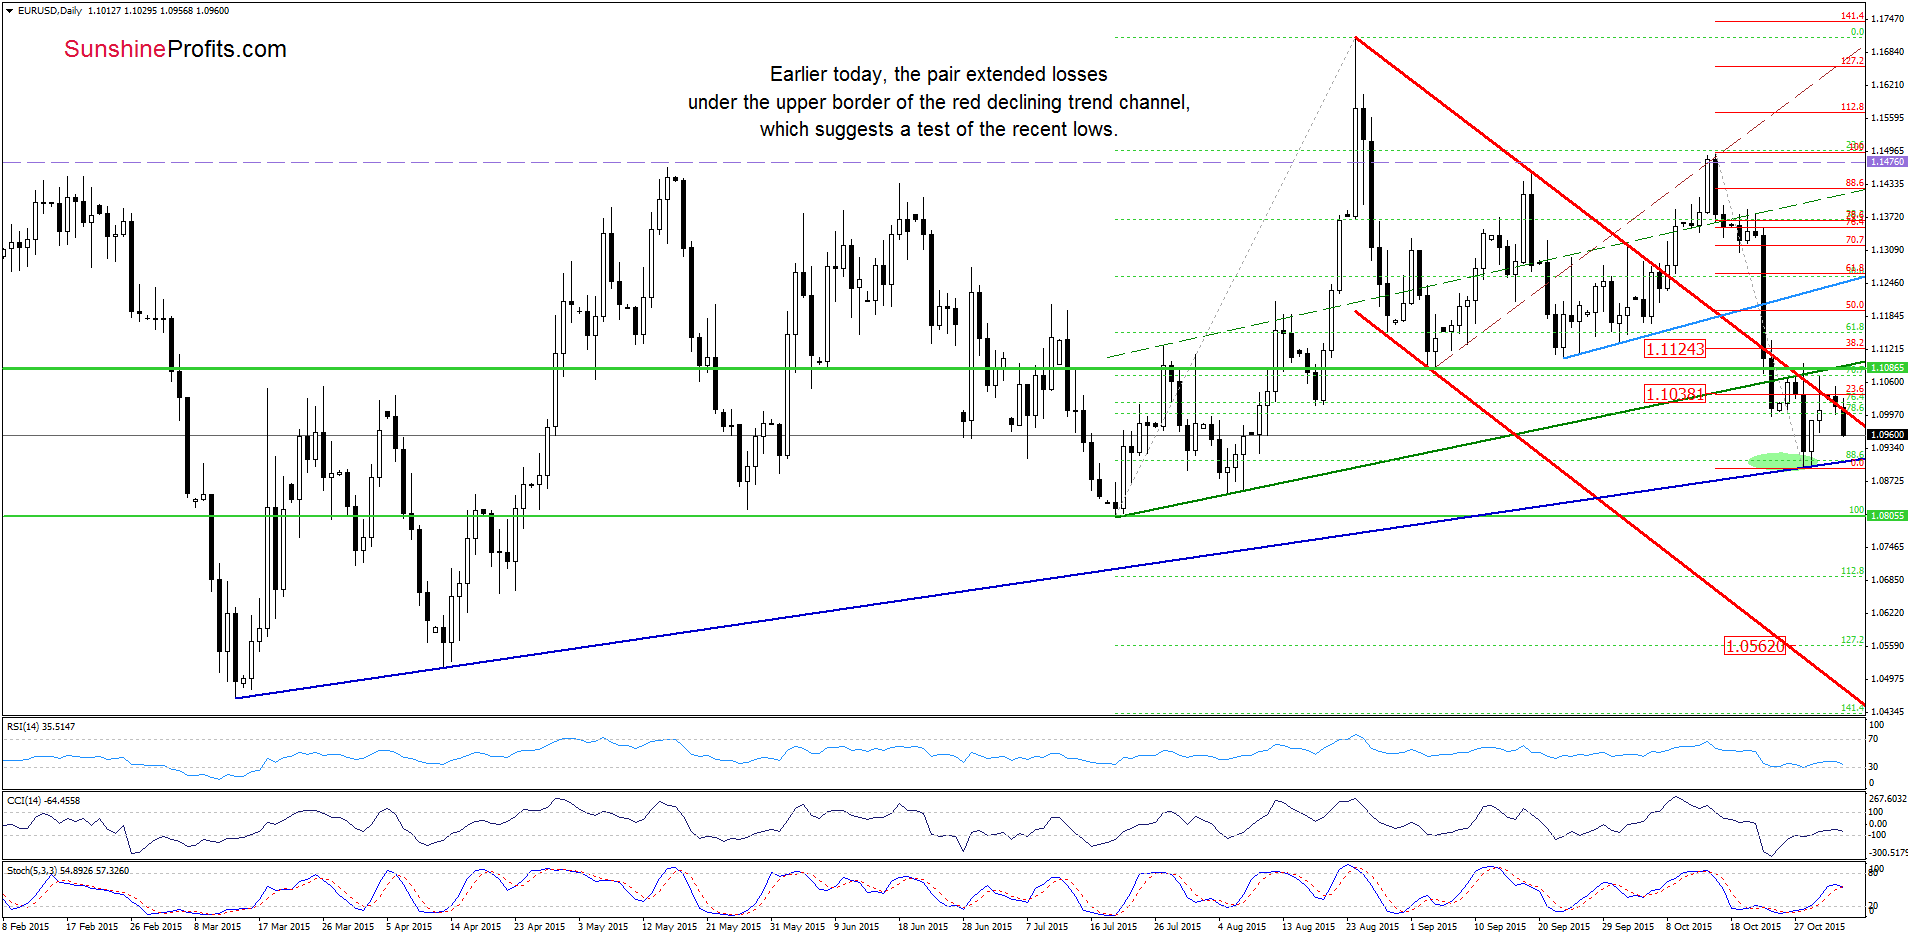
Task: Click the red 50.0 Fibonacci level label
Action: click(1855, 305)
